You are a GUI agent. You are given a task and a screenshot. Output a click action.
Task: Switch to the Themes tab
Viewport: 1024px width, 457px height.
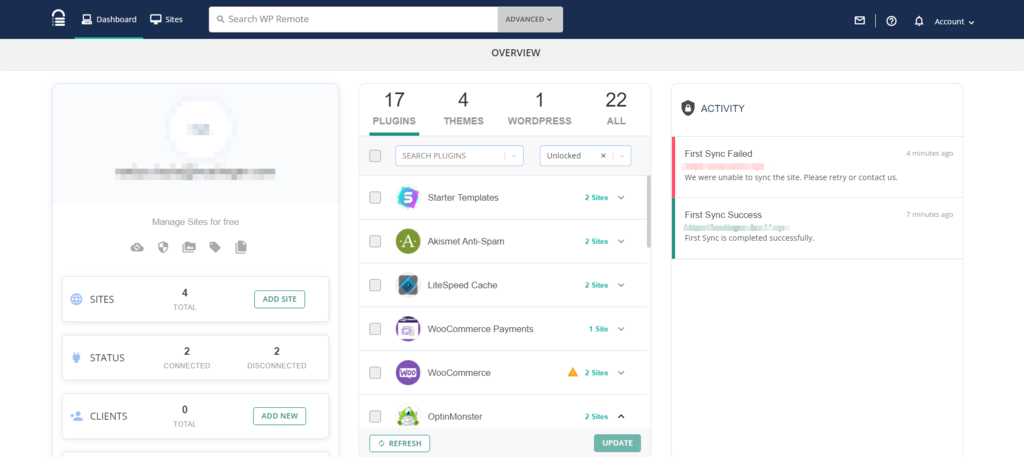(x=463, y=109)
